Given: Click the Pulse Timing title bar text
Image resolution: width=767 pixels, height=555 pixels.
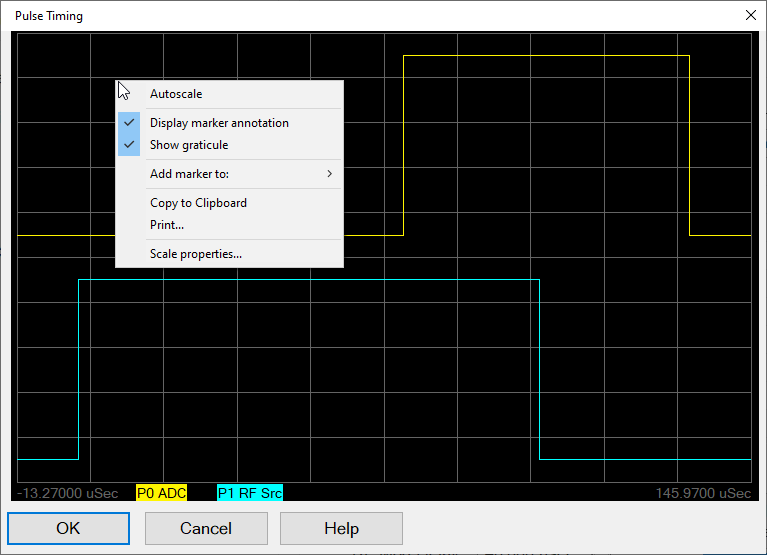Looking at the screenshot, I should coord(49,16).
